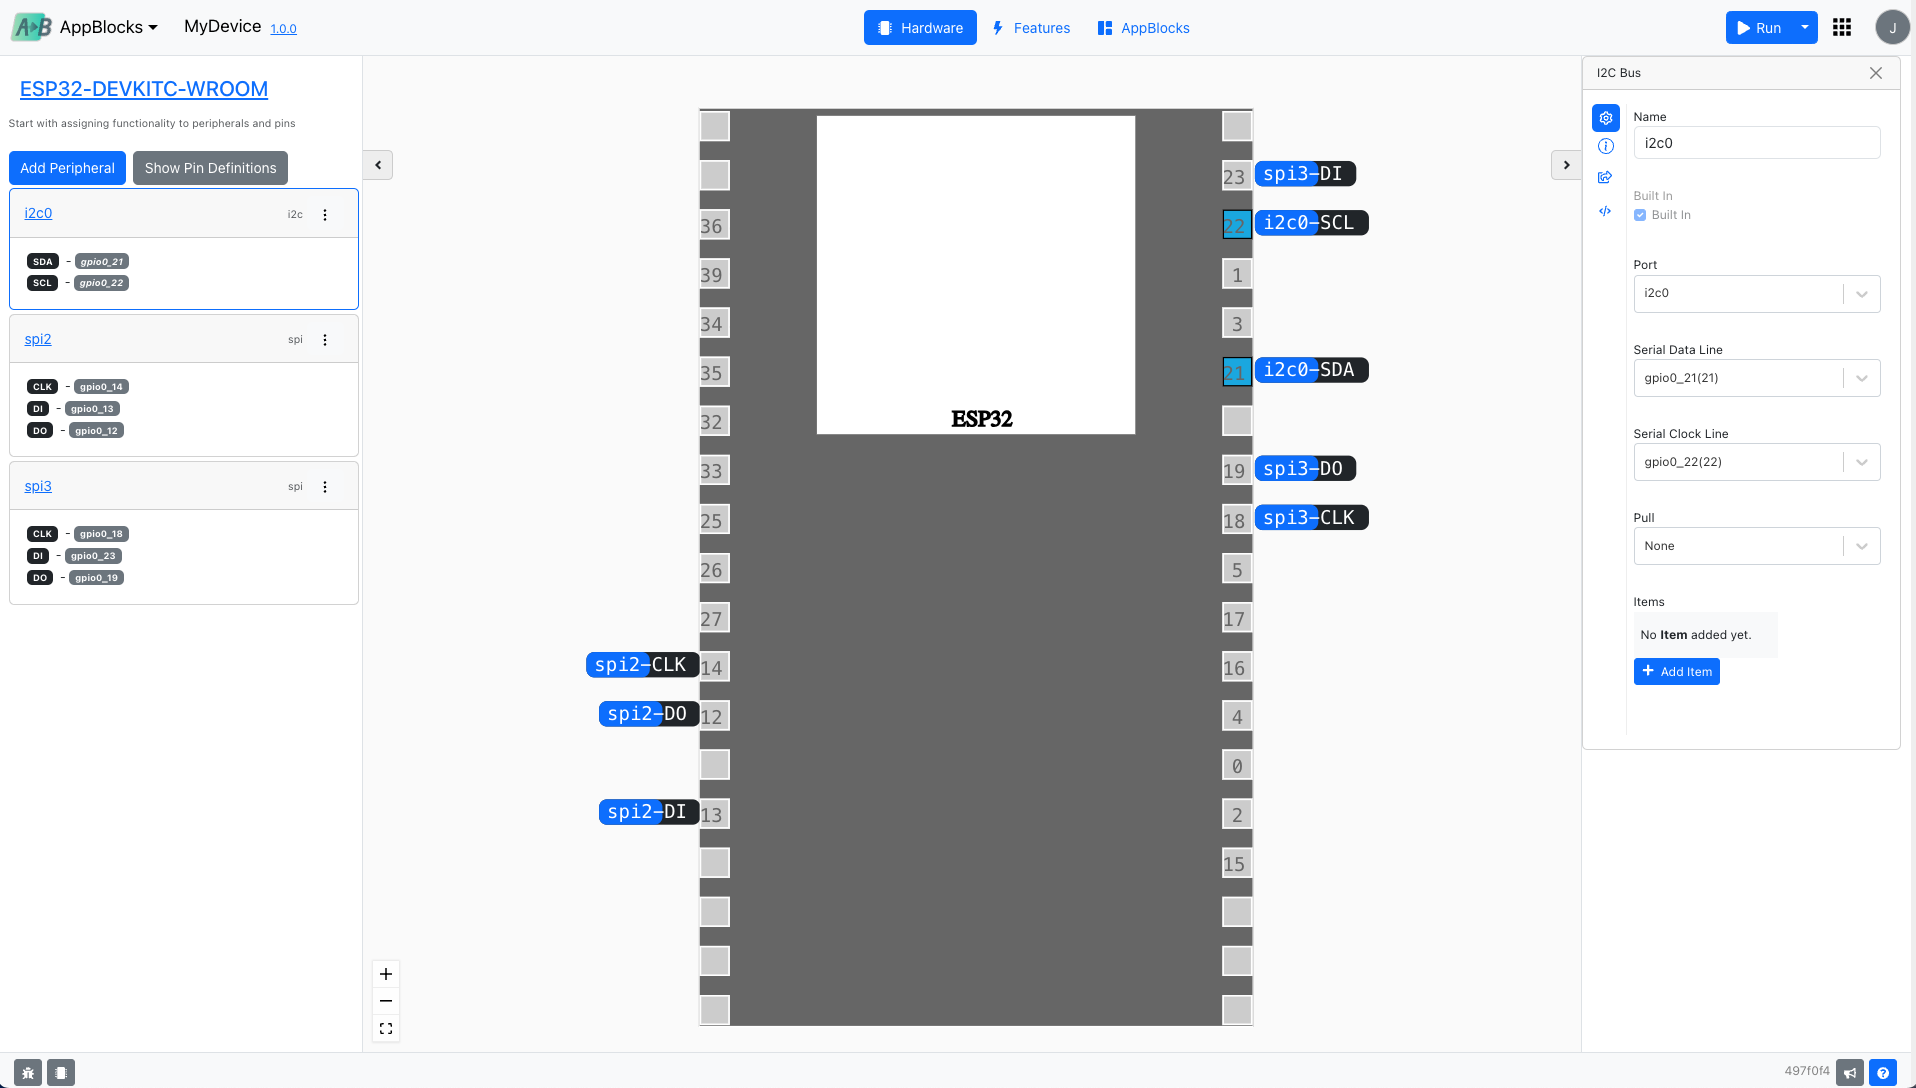Click the AppBlocks logo icon
The image size is (1916, 1088).
(x=32, y=27)
